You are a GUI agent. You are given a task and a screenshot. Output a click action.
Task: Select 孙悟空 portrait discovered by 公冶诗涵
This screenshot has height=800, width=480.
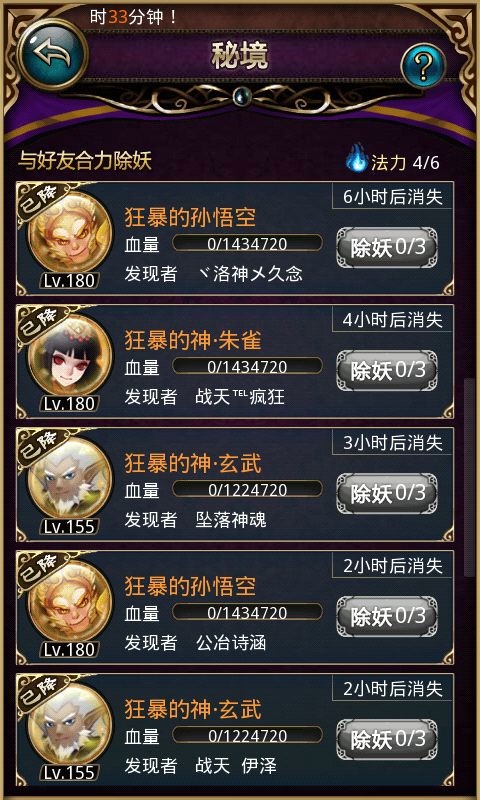pyautogui.click(x=69, y=604)
